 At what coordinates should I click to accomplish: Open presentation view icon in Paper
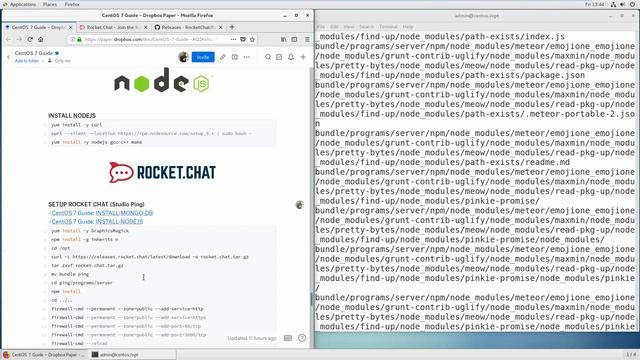pyautogui.click(x=235, y=57)
